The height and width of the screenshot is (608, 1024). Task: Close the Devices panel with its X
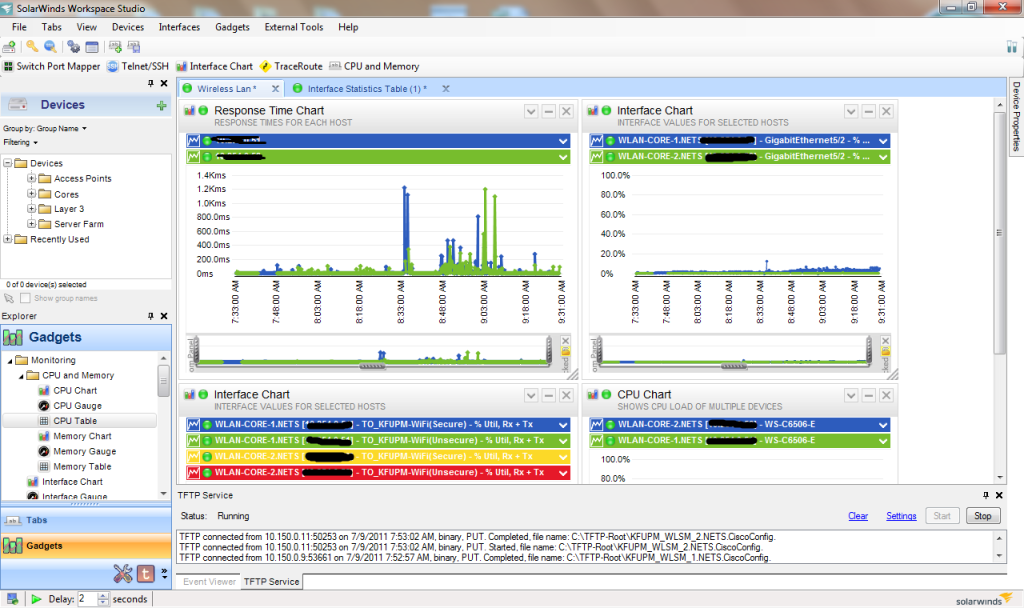164,84
